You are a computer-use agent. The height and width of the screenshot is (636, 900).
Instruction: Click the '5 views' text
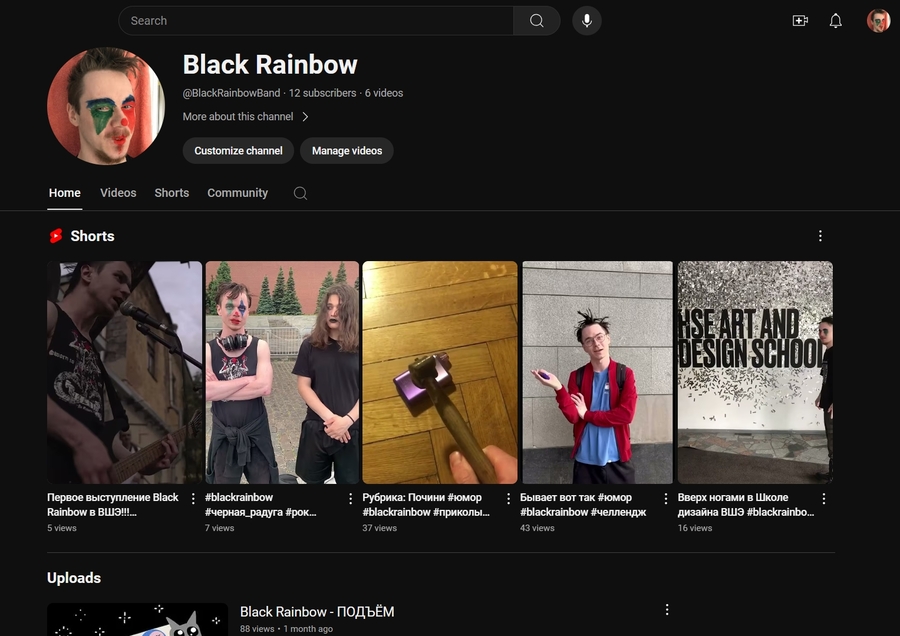[x=61, y=528]
